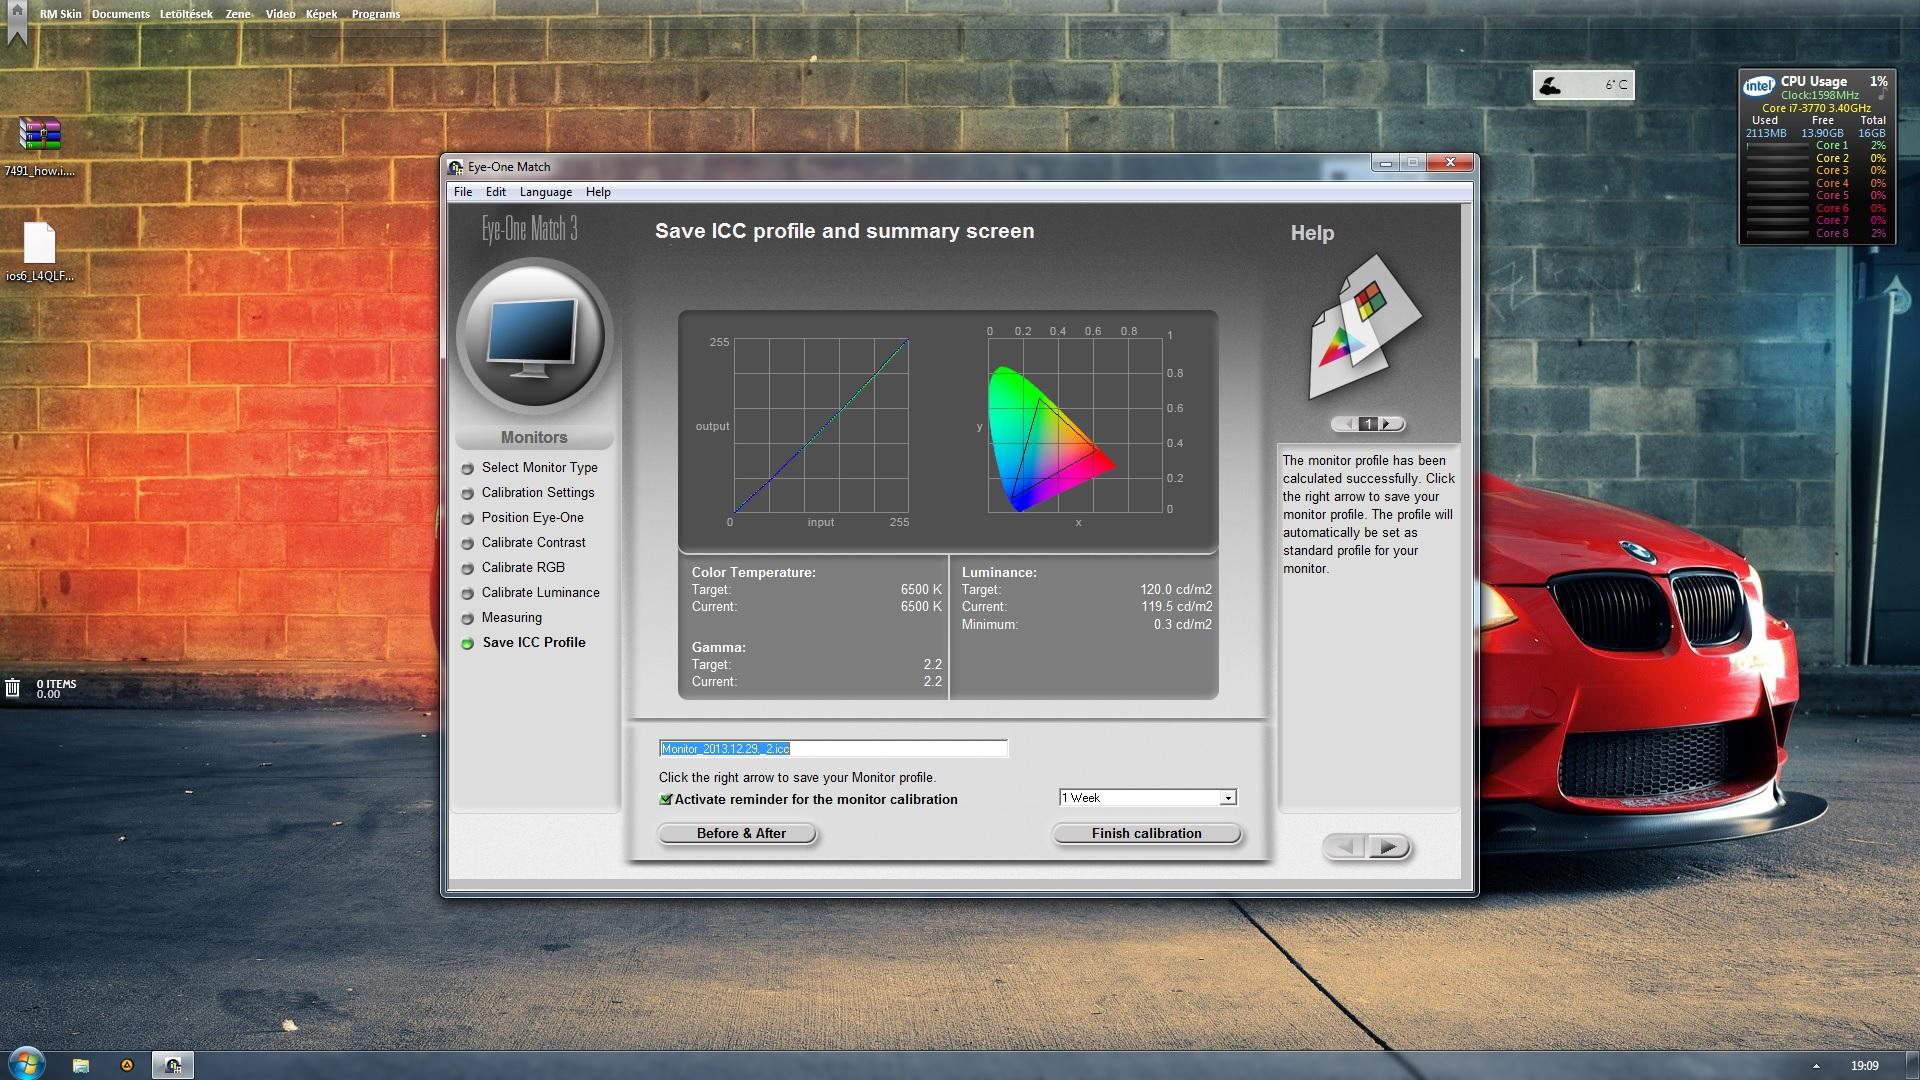Image resolution: width=1920 pixels, height=1080 pixels.
Task: Click the left arrow to go back a step
Action: click(1345, 847)
